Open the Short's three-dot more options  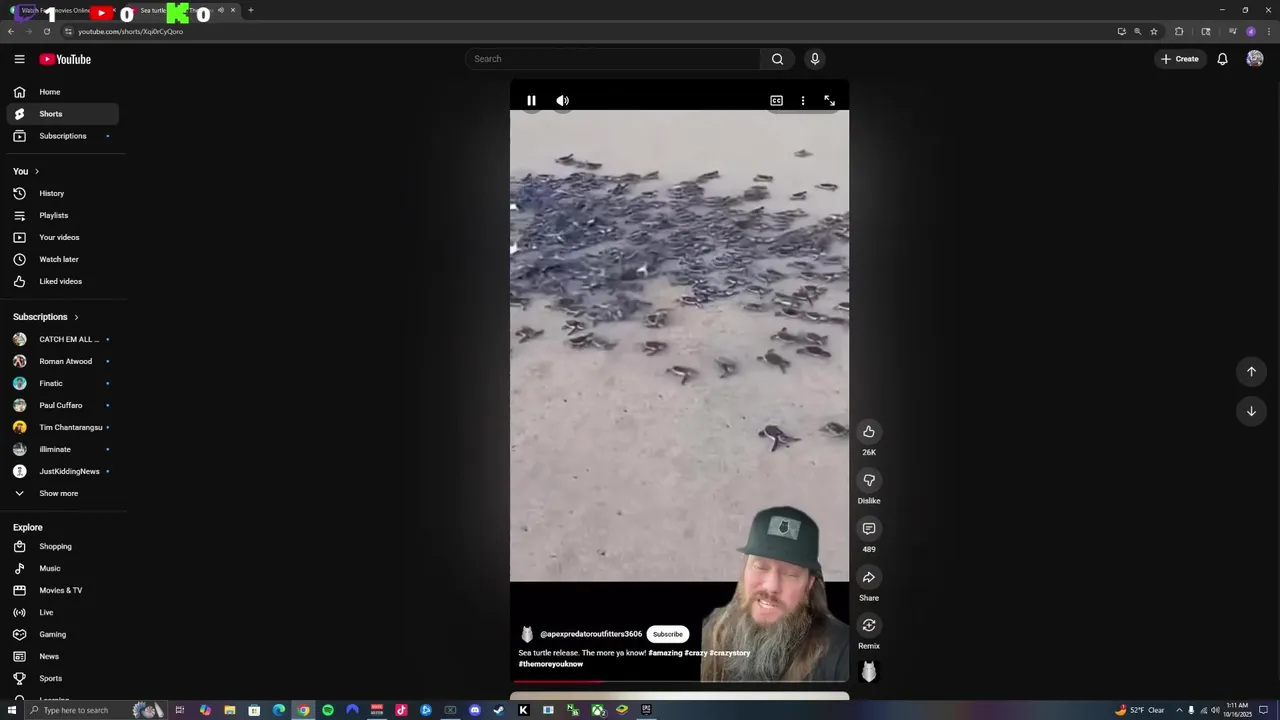[x=803, y=100]
